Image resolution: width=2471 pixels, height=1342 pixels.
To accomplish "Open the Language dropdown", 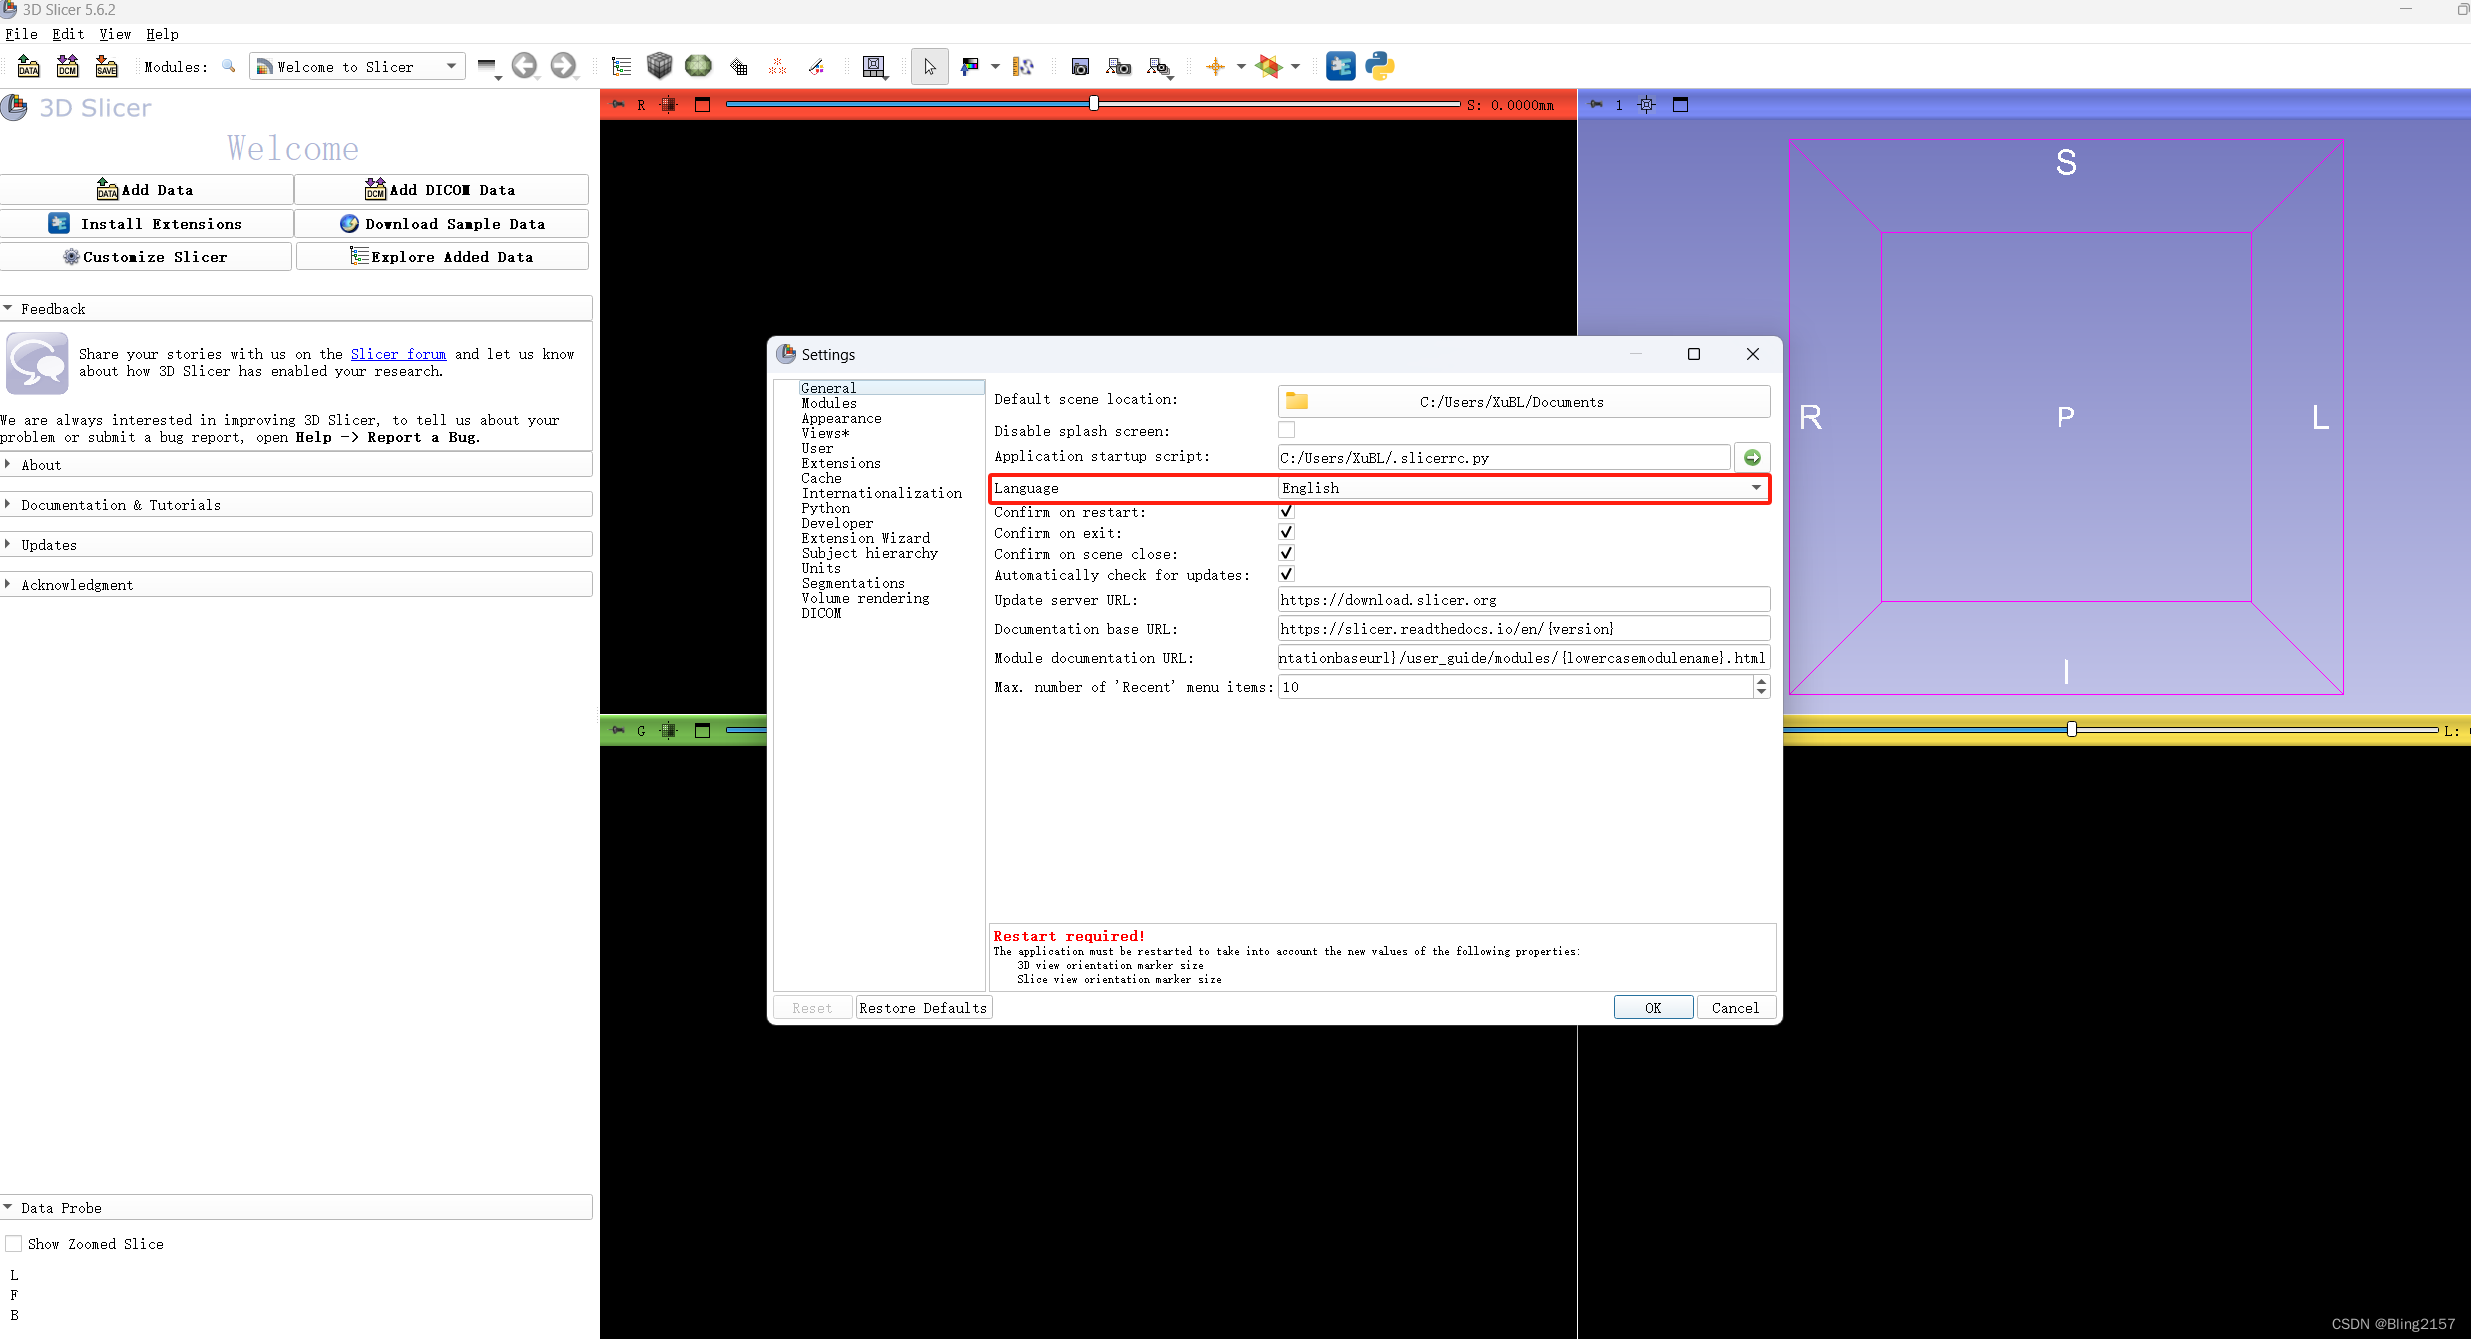I will [1521, 488].
